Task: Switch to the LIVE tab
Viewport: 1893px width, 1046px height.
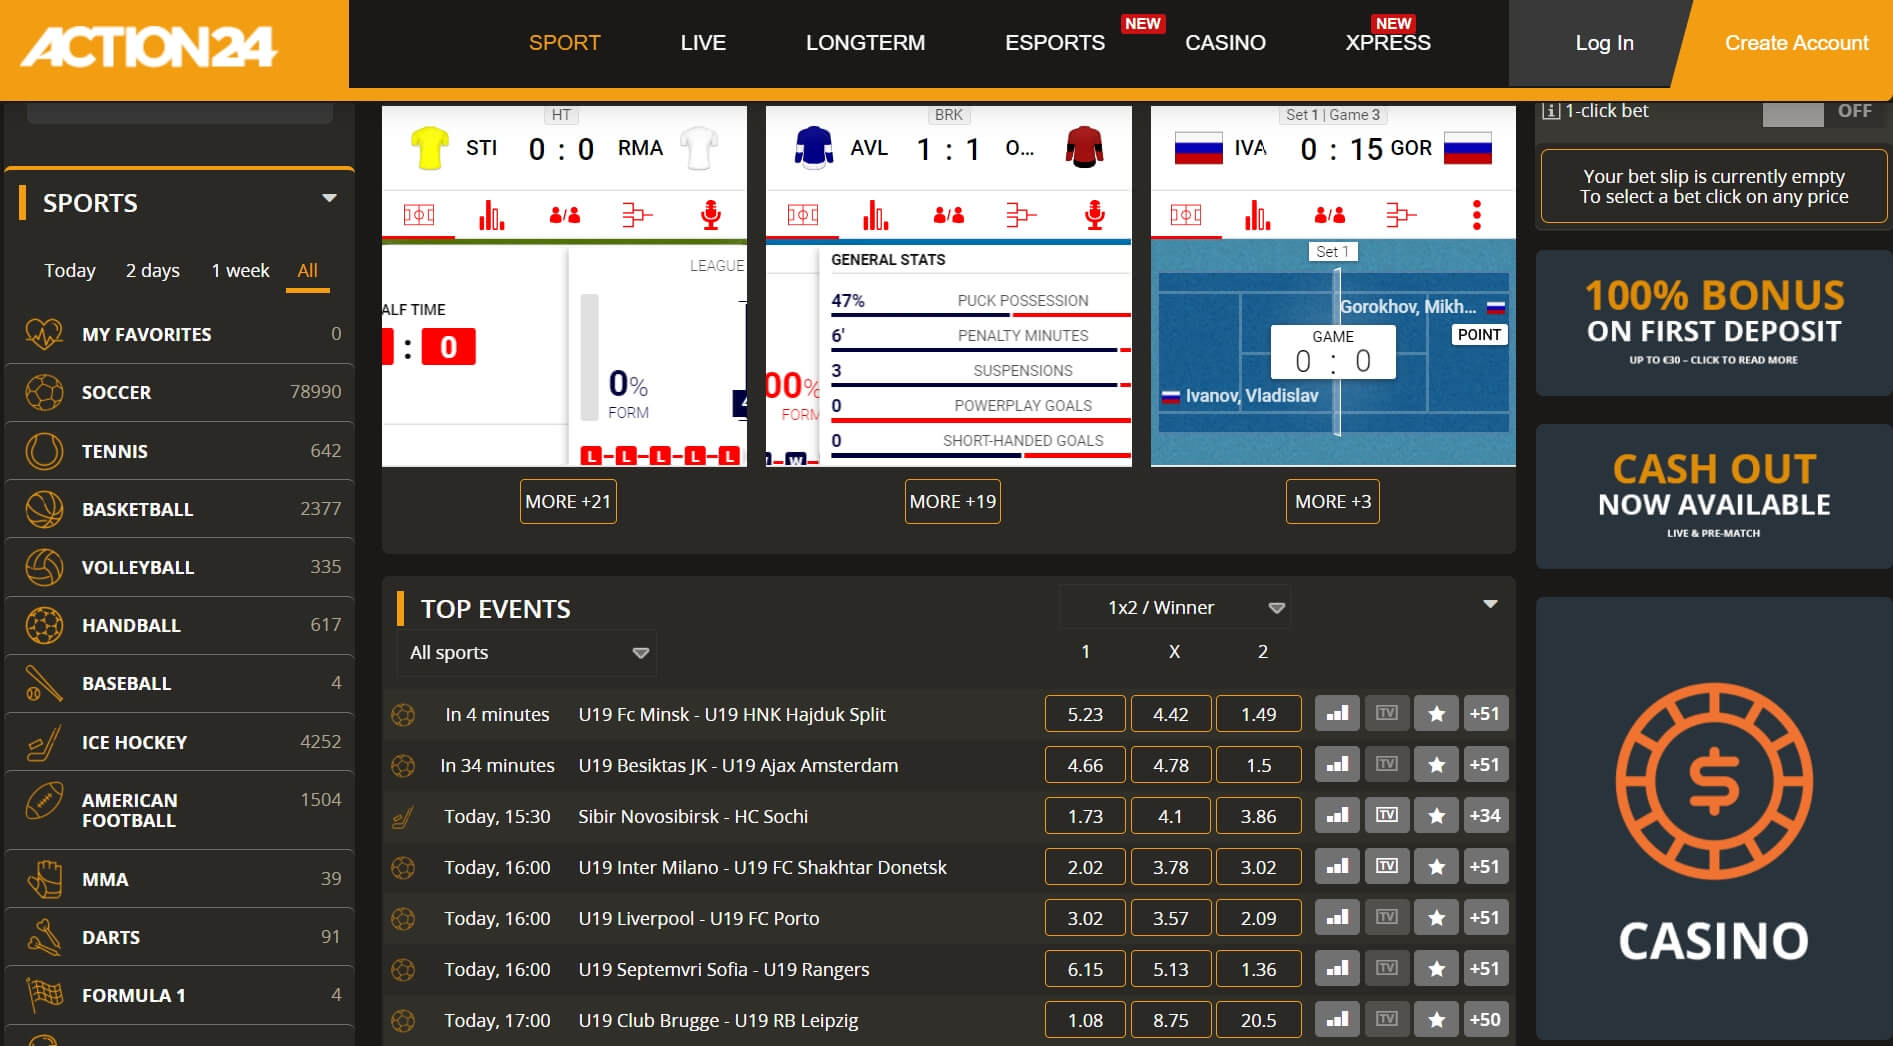Action: click(x=703, y=43)
